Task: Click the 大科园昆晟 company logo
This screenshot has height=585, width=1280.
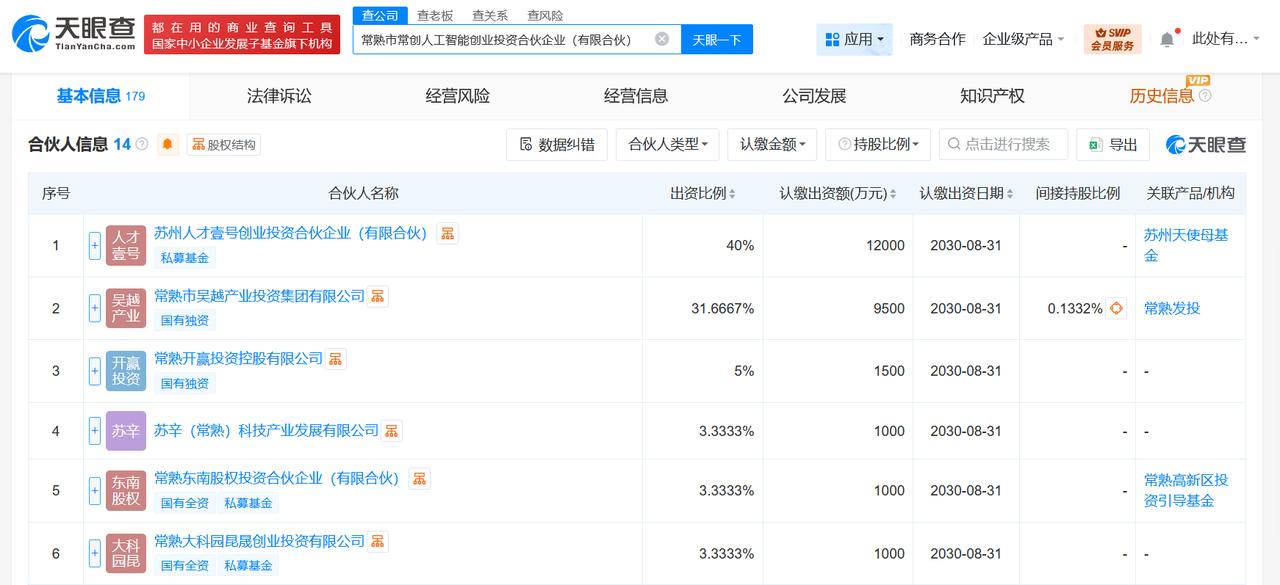Action: (x=126, y=553)
